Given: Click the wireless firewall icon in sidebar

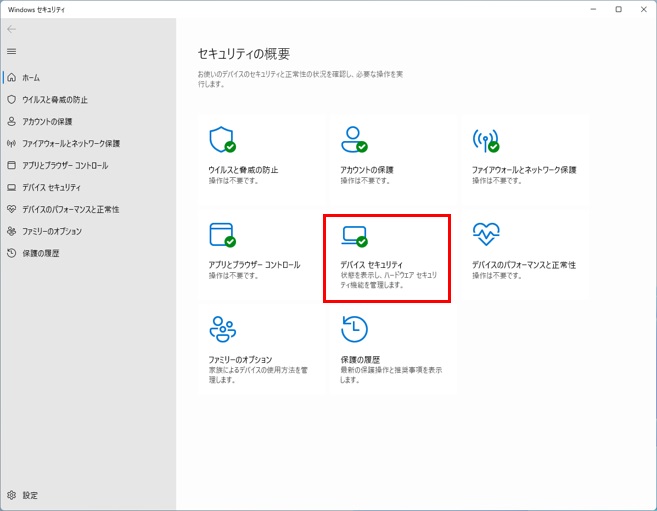Looking at the screenshot, I should coord(11,143).
